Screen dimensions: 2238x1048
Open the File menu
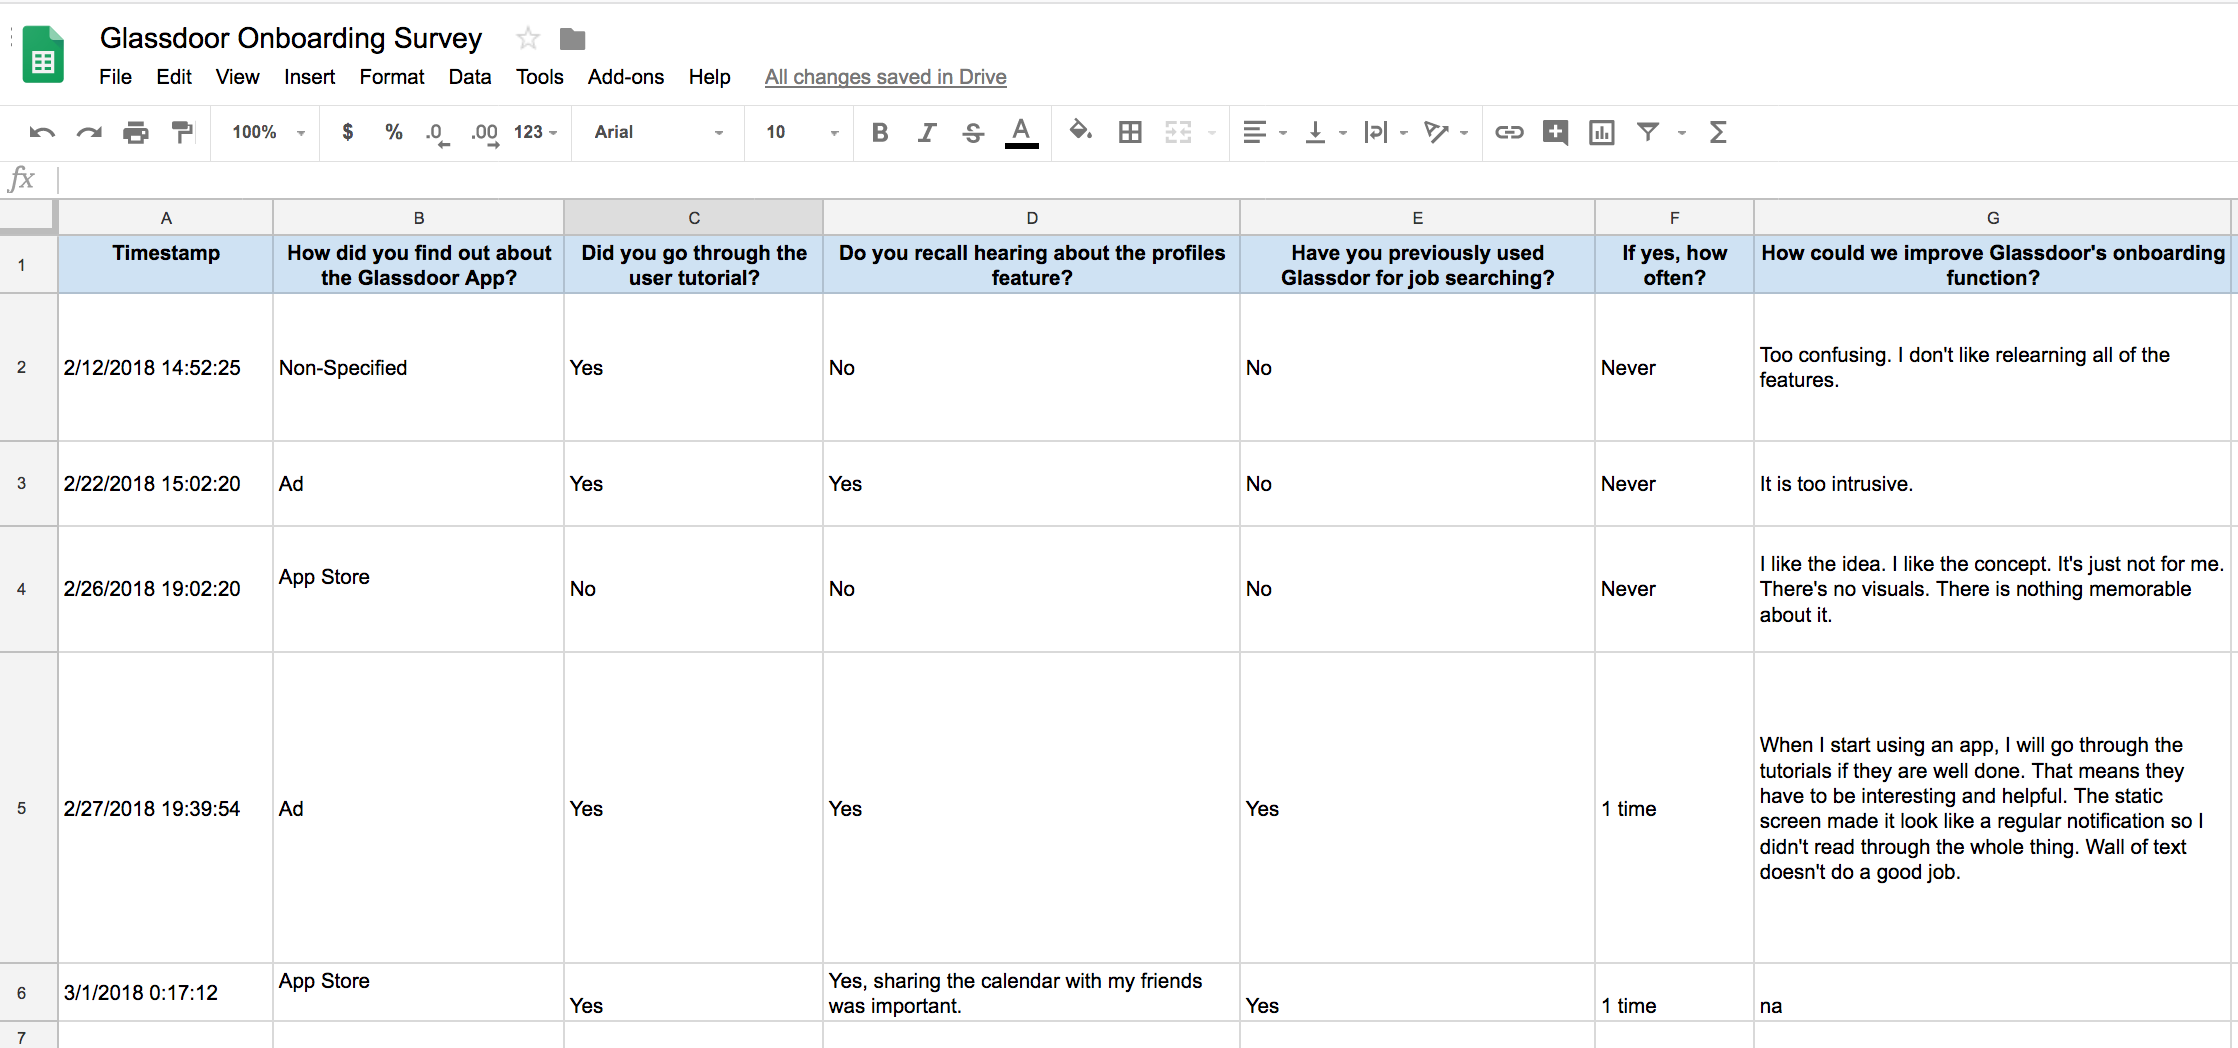(x=115, y=77)
